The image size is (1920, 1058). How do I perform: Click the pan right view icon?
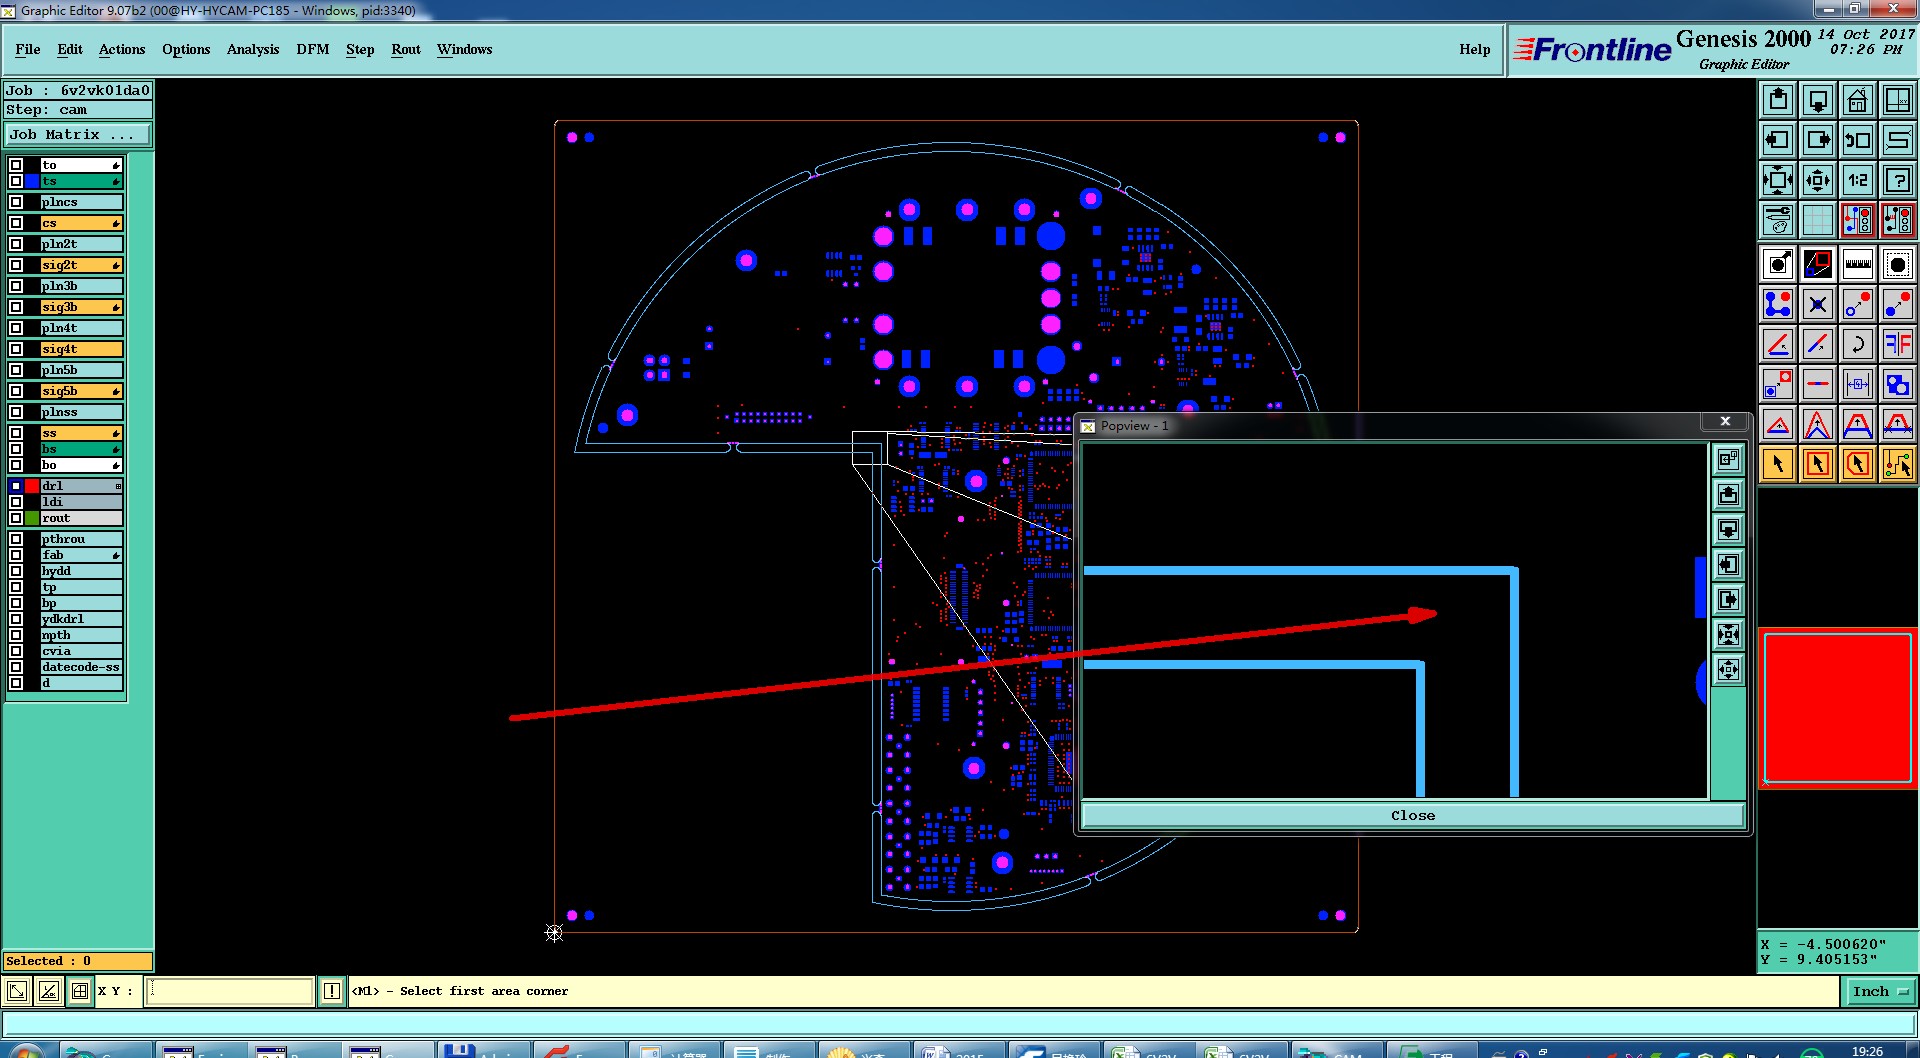[x=1818, y=140]
